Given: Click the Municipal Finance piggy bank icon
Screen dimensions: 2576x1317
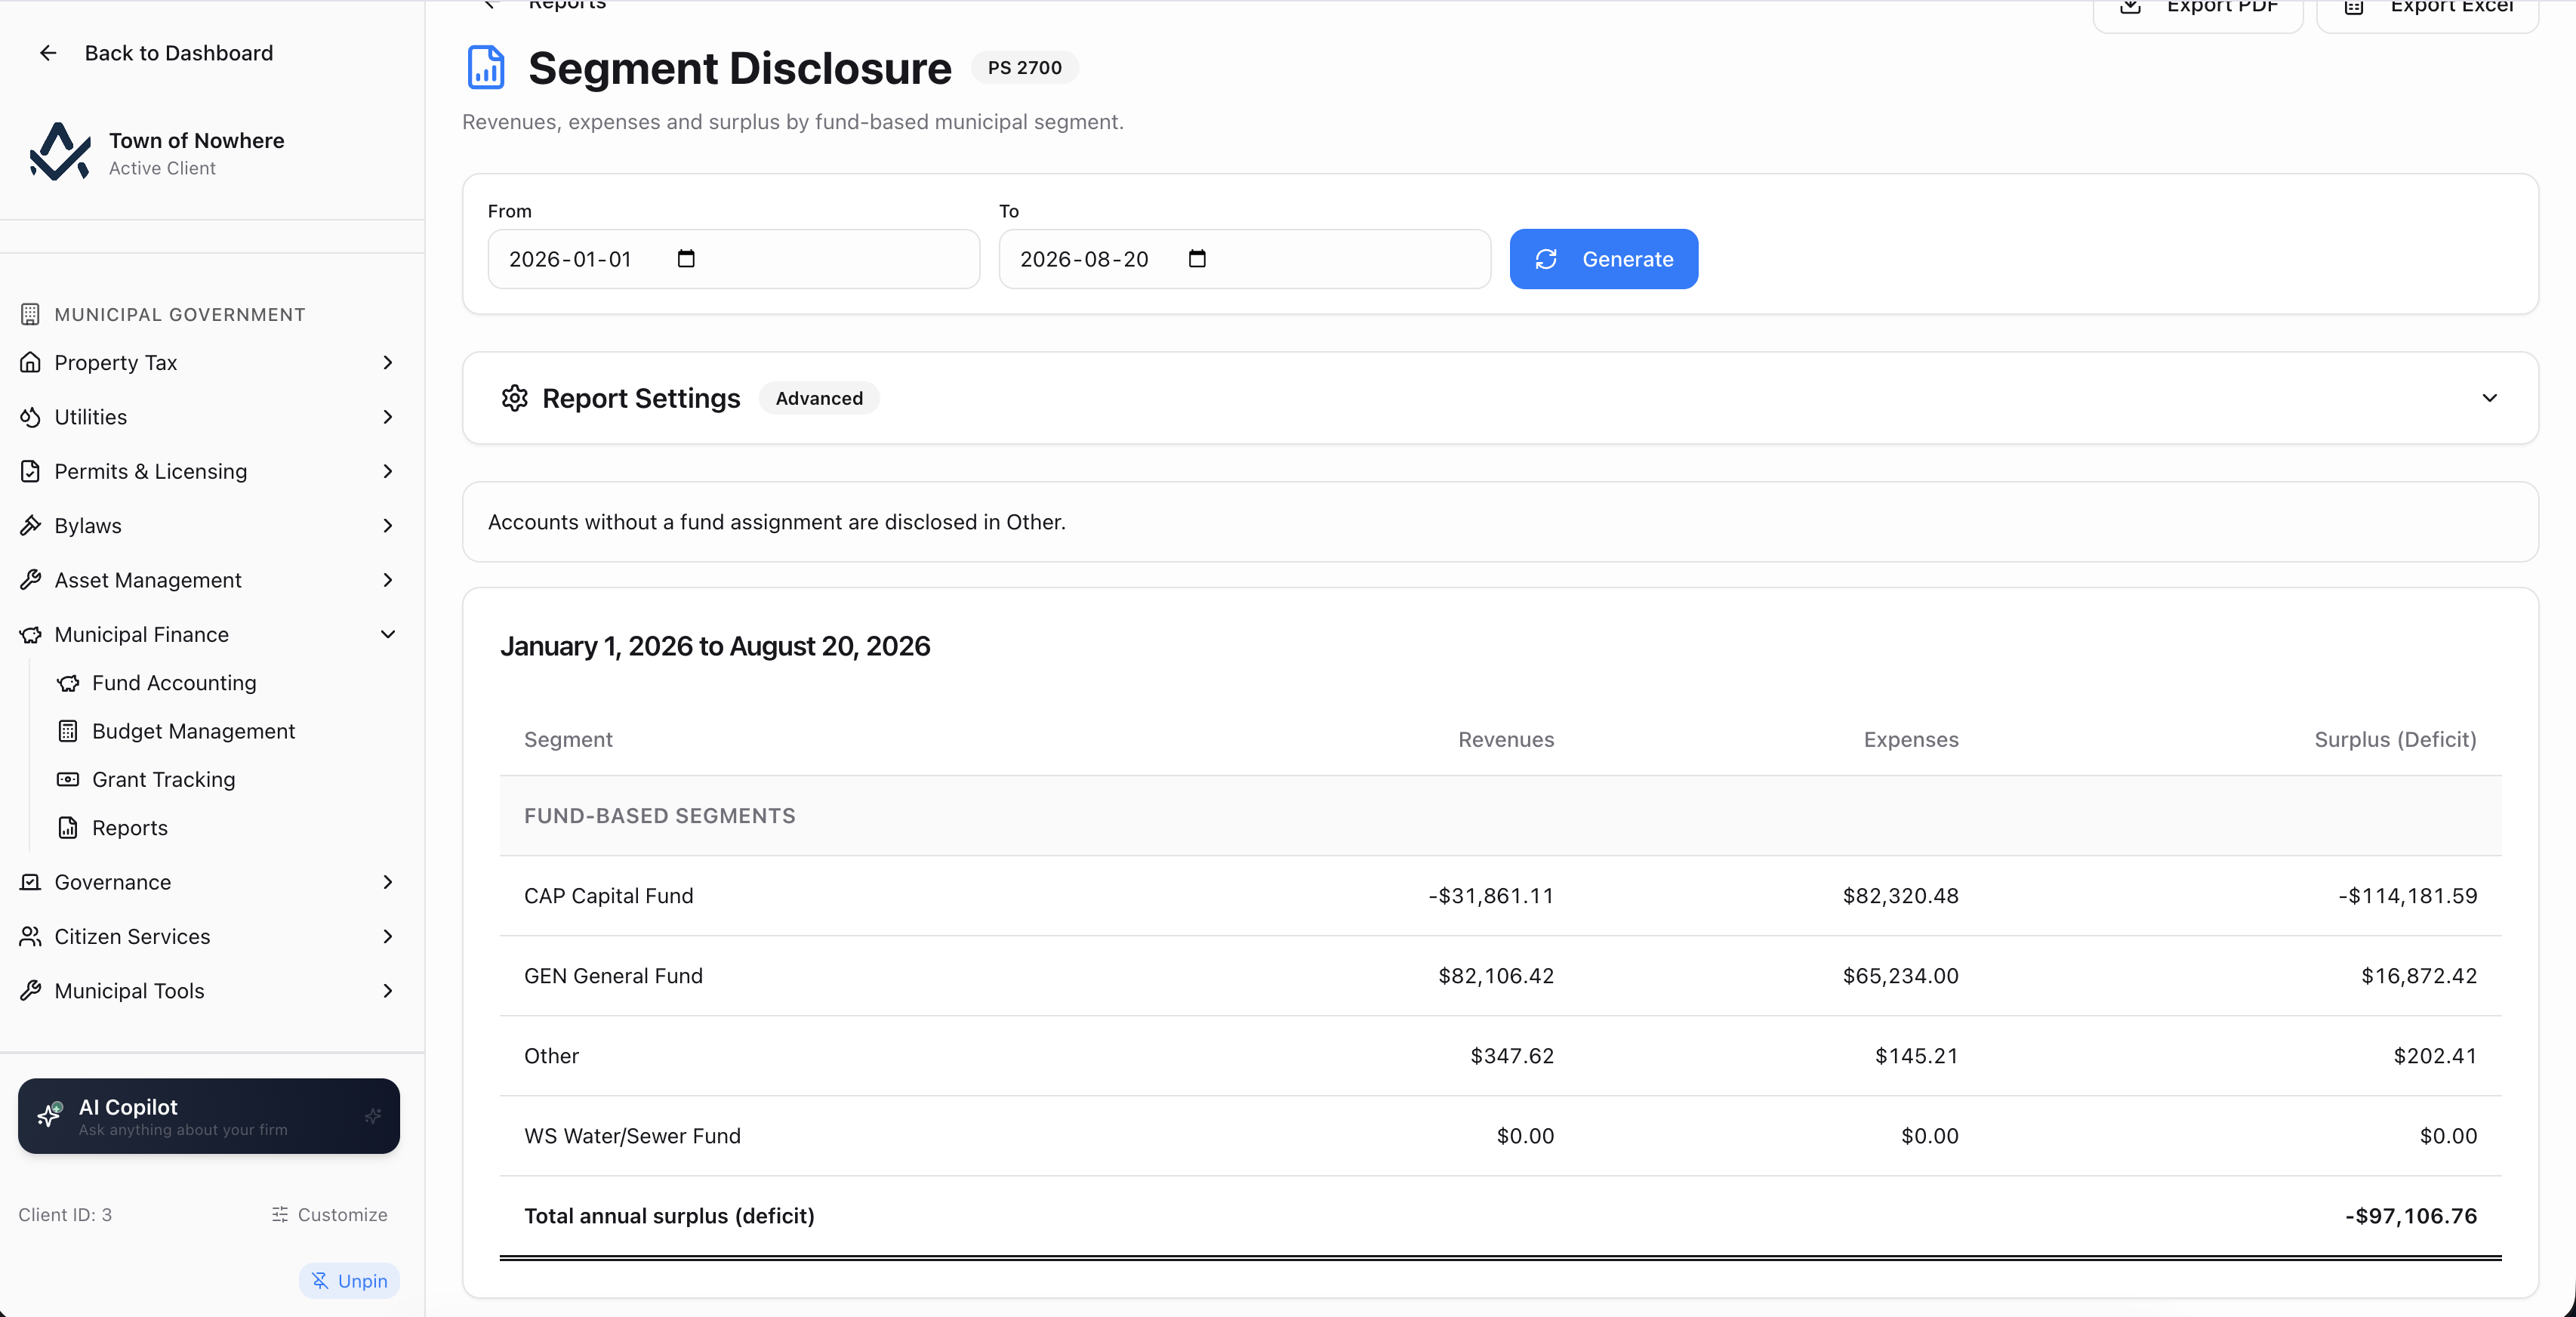Looking at the screenshot, I should 30,634.
